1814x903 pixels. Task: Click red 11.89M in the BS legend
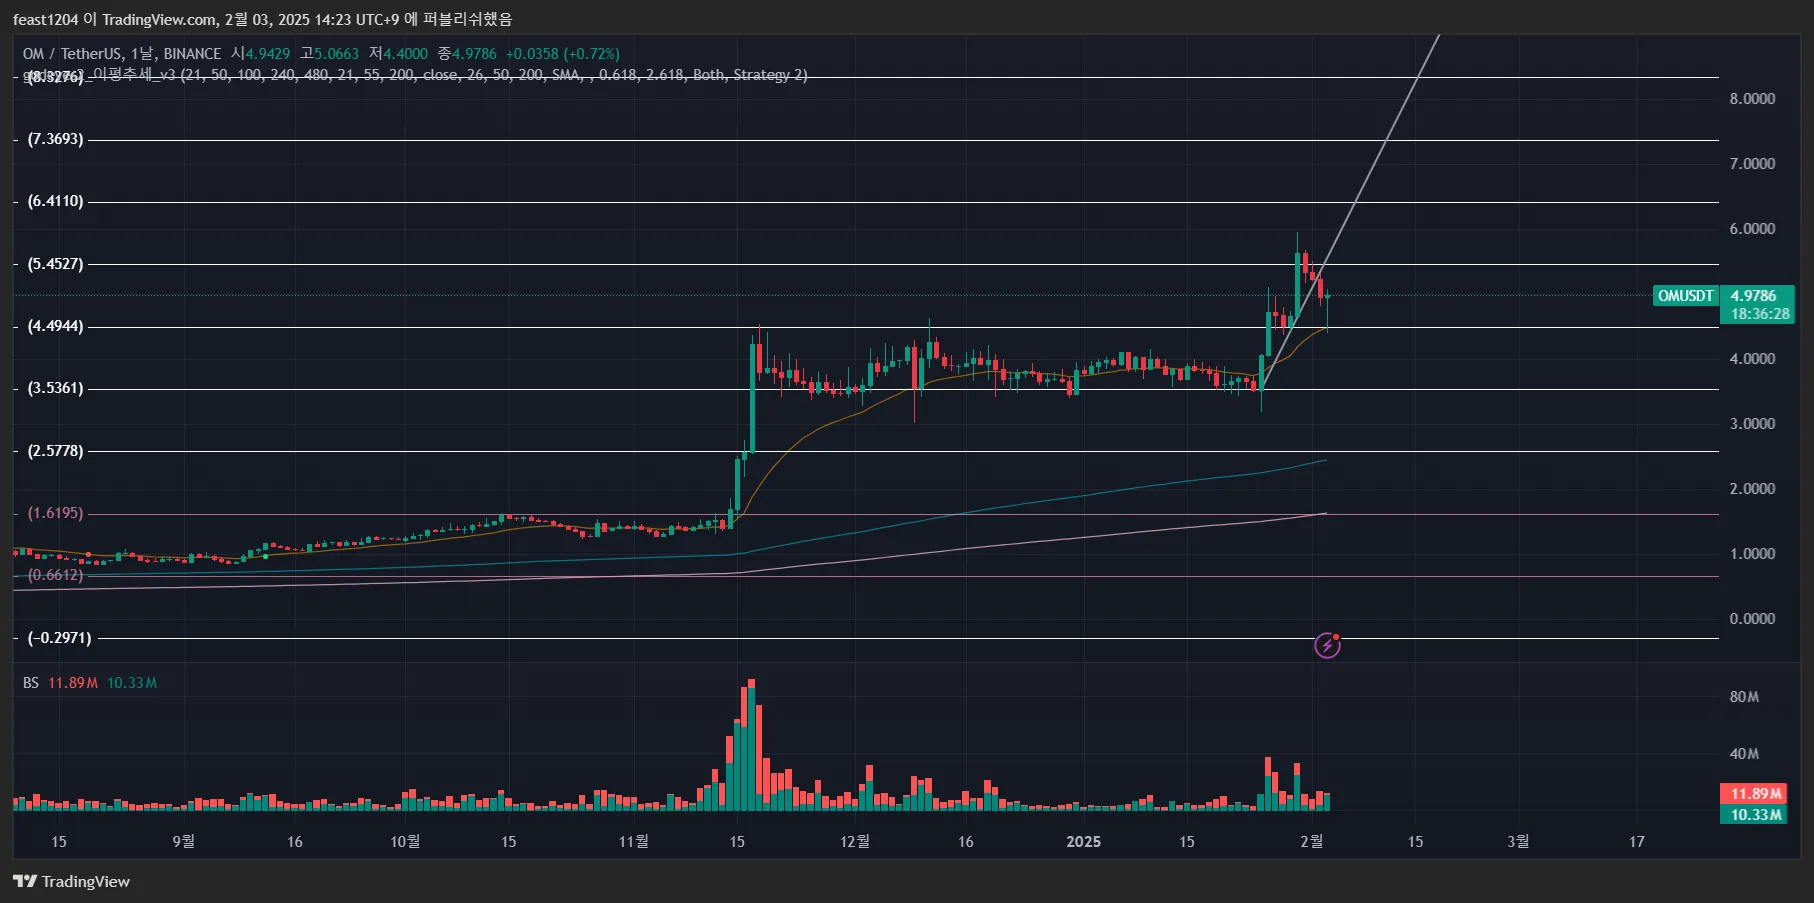point(73,683)
